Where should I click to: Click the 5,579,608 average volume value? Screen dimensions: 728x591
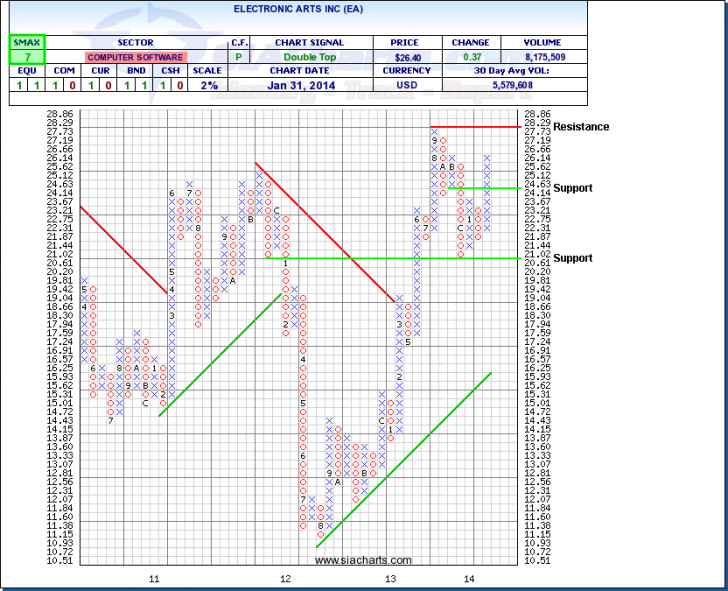(543, 87)
